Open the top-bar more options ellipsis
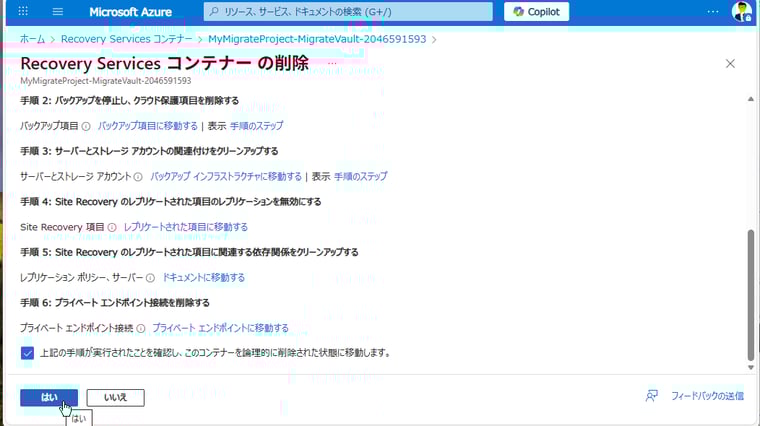The height and width of the screenshot is (426, 760). (x=712, y=12)
